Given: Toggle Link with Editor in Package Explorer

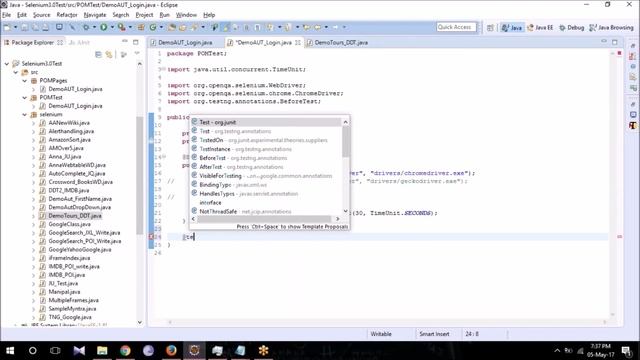Looking at the screenshot, I should coord(109,54).
